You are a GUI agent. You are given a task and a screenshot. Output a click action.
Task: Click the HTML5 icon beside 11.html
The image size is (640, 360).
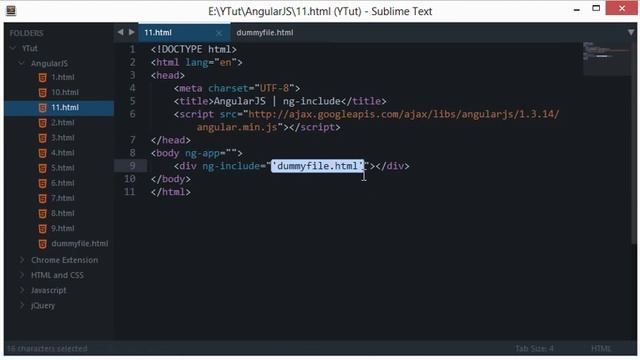pyautogui.click(x=42, y=107)
